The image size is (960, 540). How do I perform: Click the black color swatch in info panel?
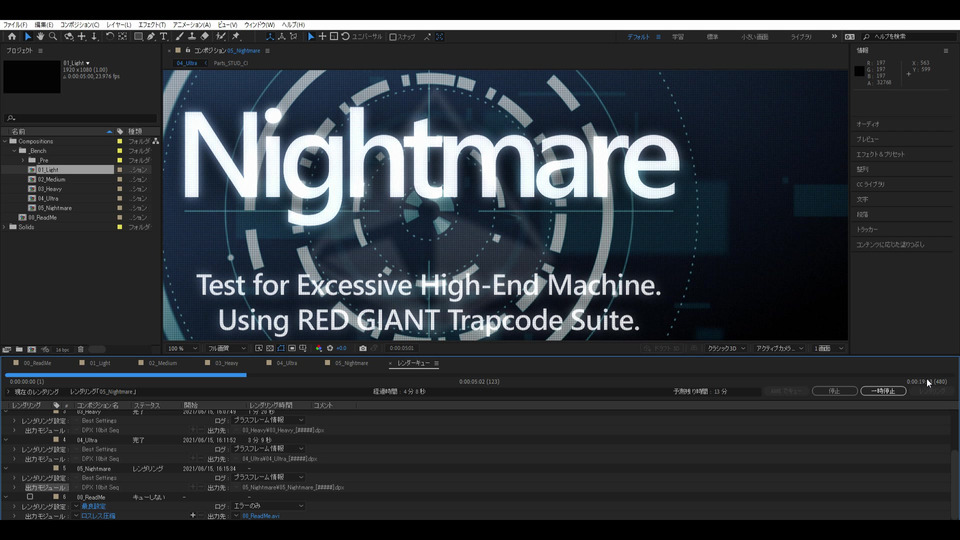(860, 72)
